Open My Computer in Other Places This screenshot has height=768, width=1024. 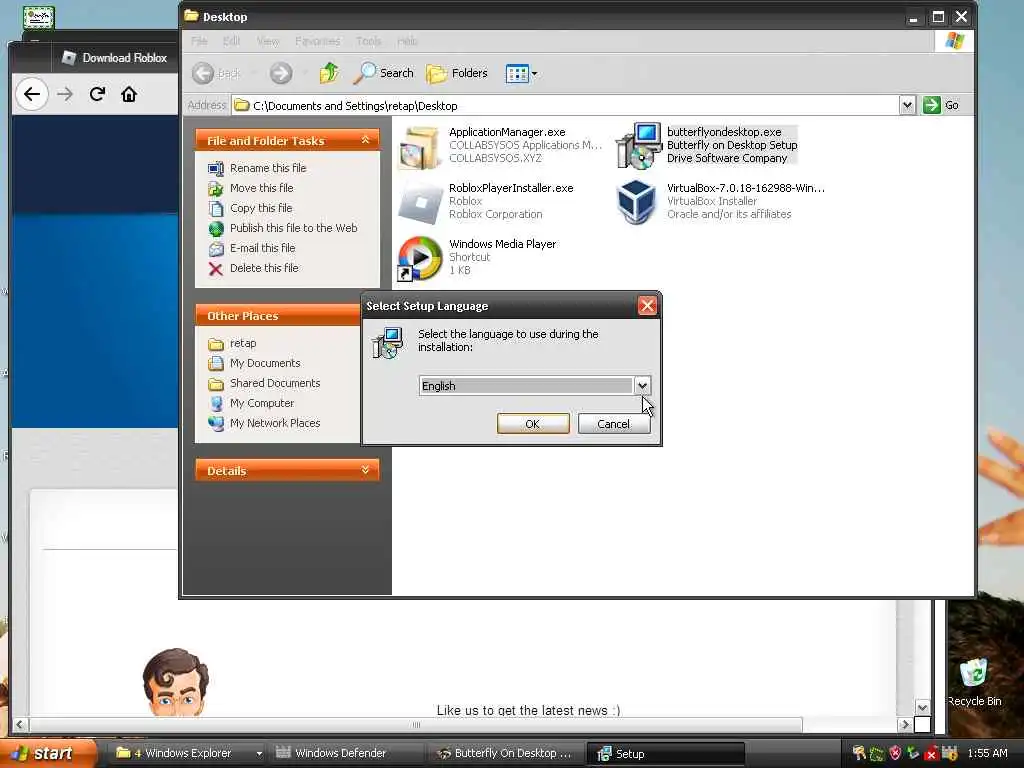pyautogui.click(x=262, y=404)
